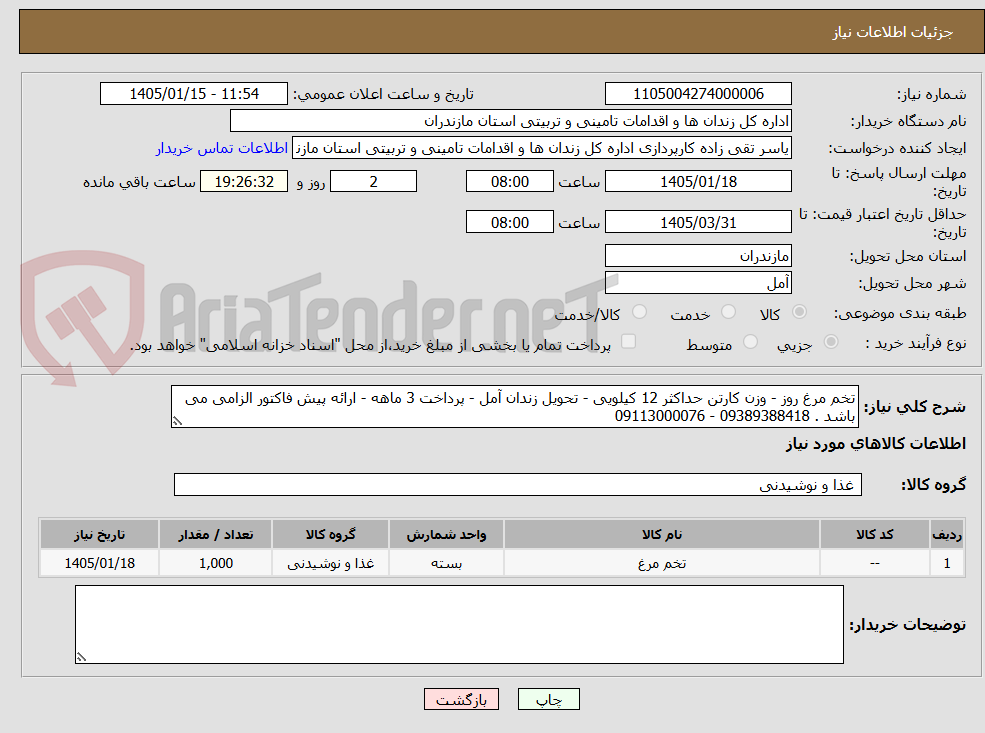Click the delivery province field مازندران
This screenshot has height=733, width=985.
[x=698, y=256]
